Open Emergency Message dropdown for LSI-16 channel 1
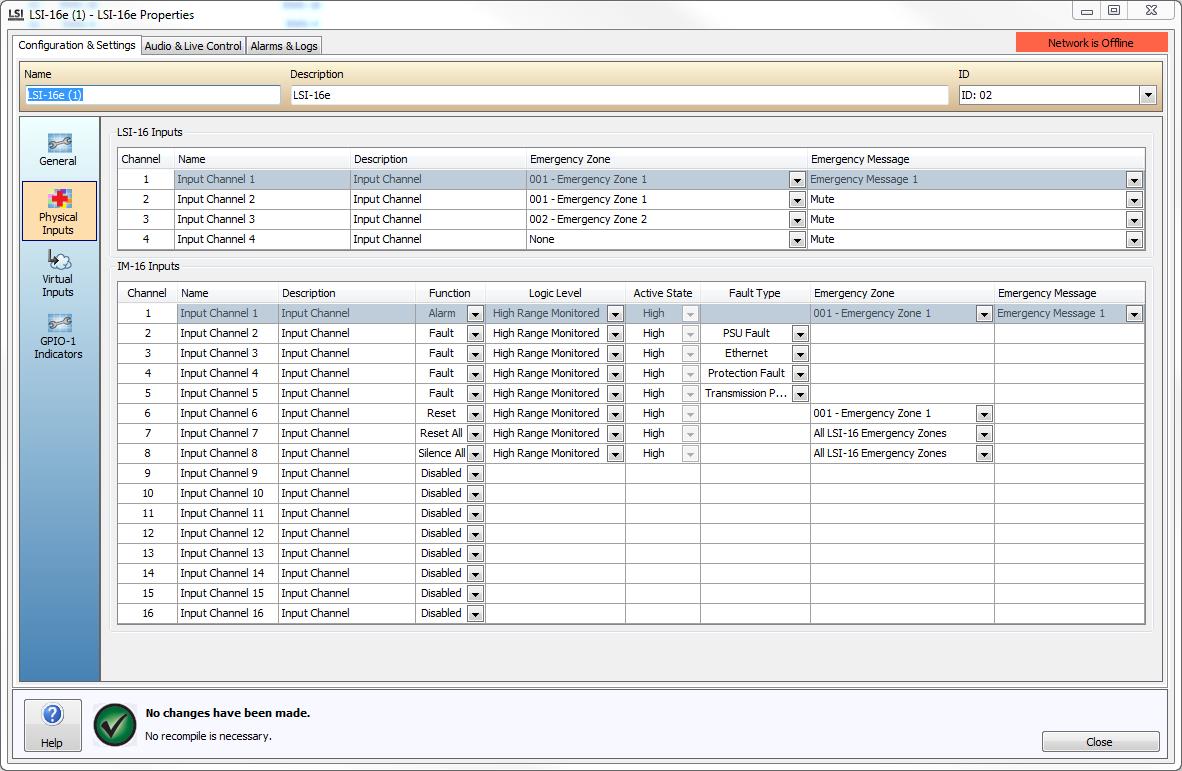This screenshot has width=1182, height=771. (x=1135, y=180)
